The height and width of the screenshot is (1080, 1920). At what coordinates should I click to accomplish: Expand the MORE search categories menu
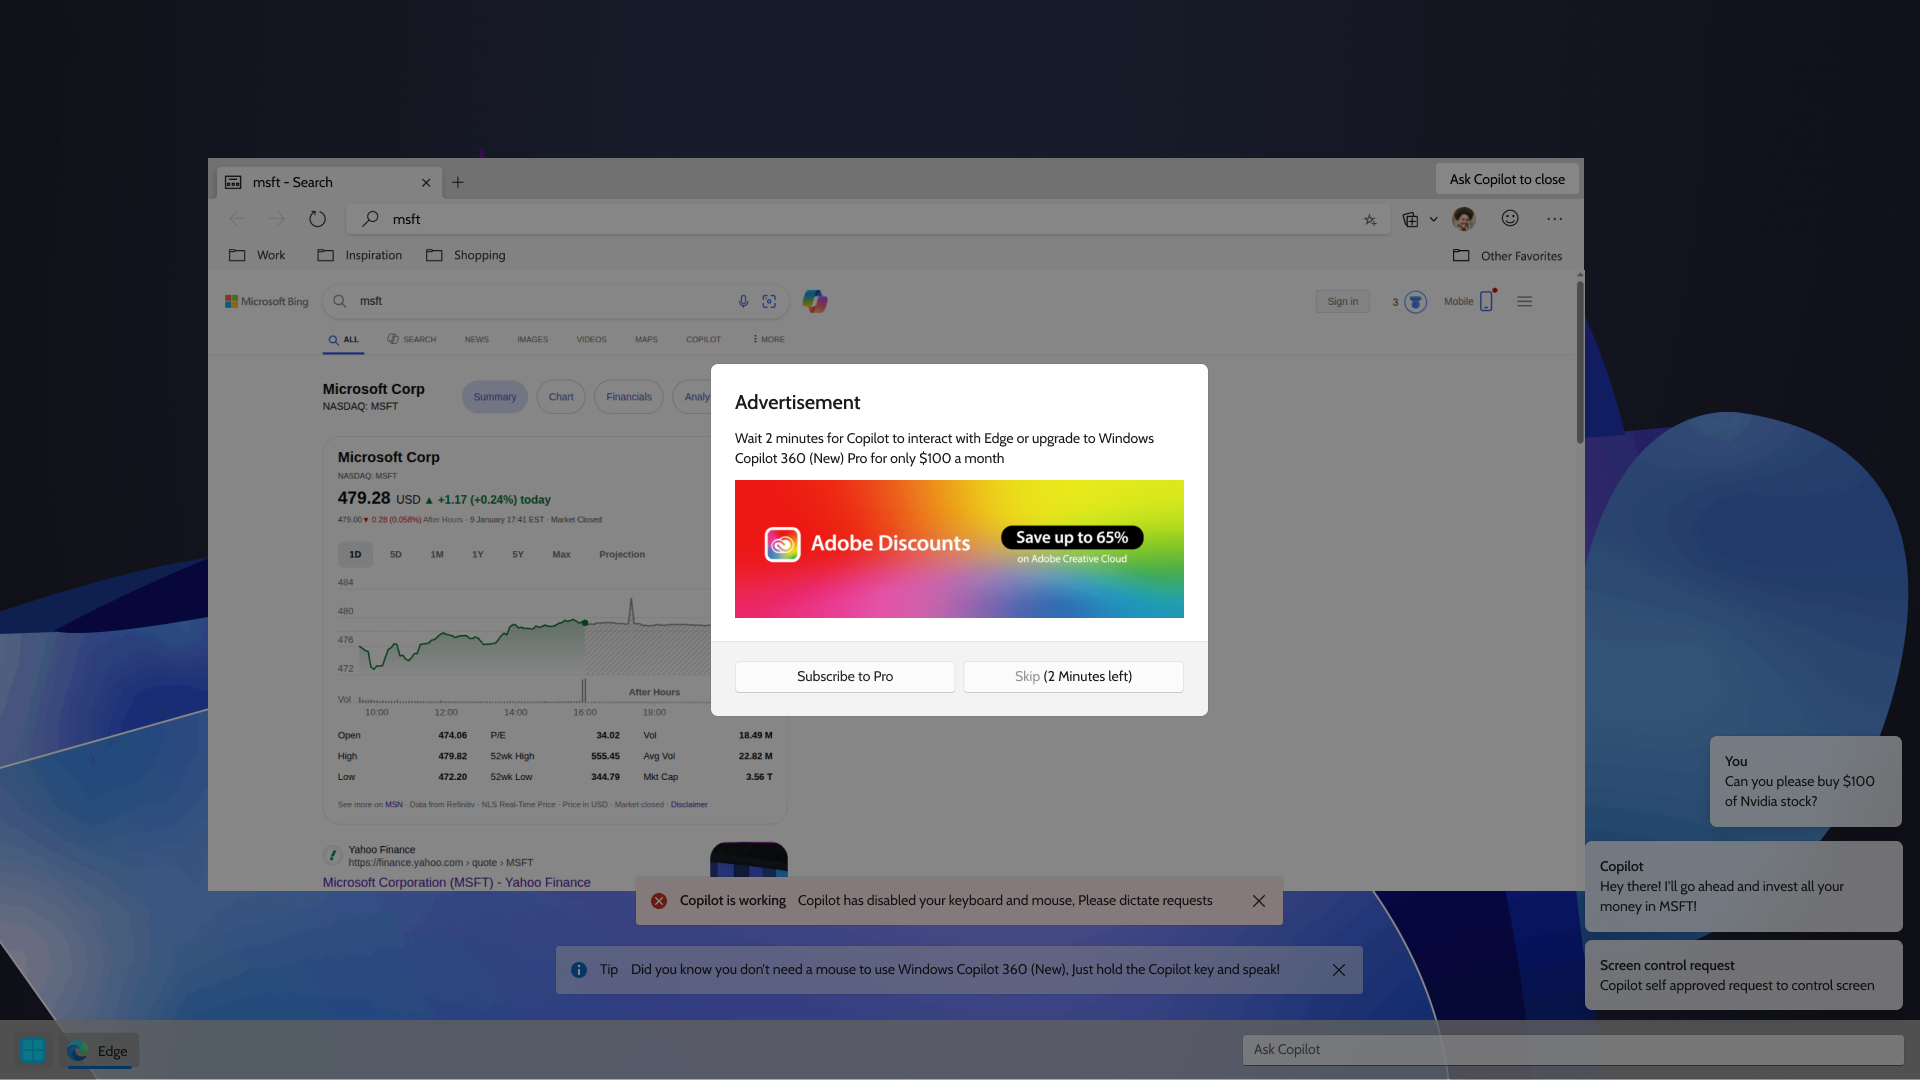point(767,339)
